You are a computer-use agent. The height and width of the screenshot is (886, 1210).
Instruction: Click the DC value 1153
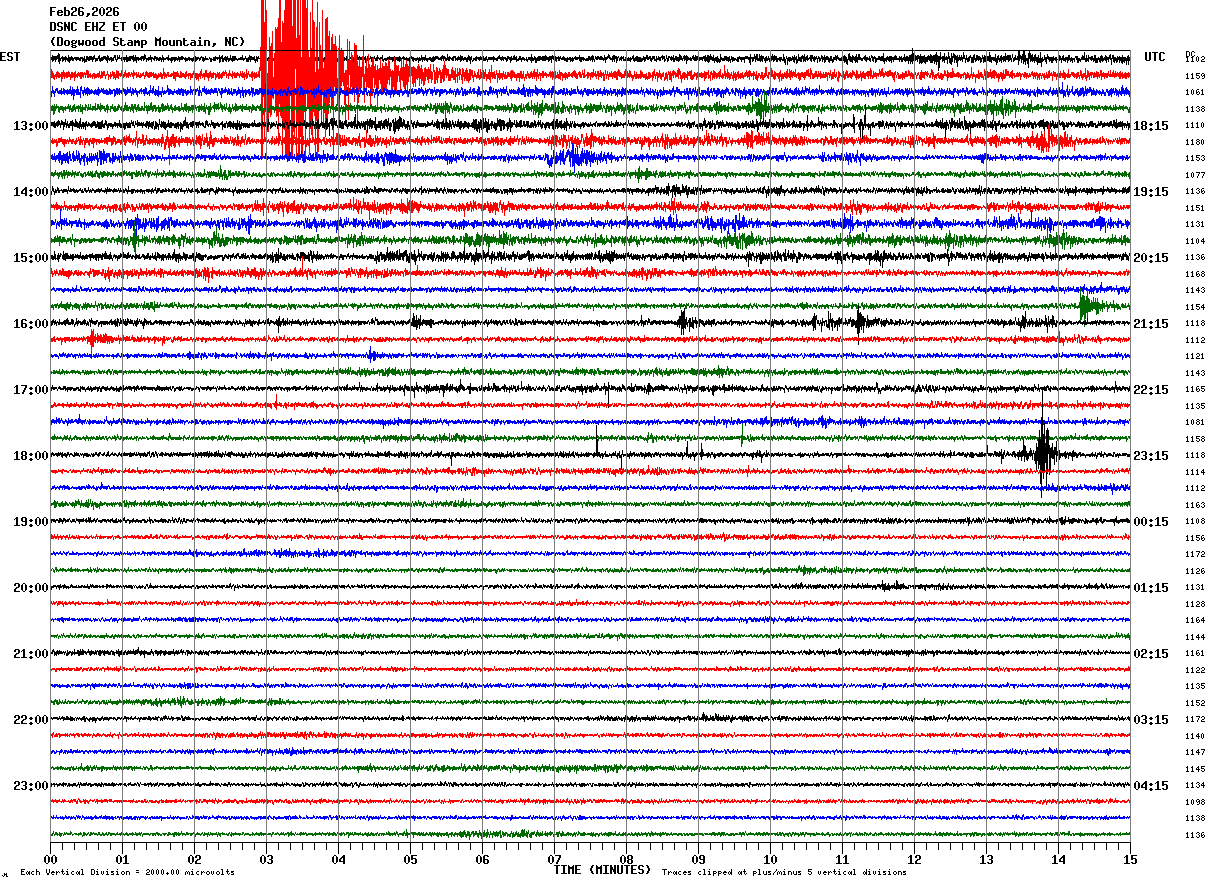1195,159
